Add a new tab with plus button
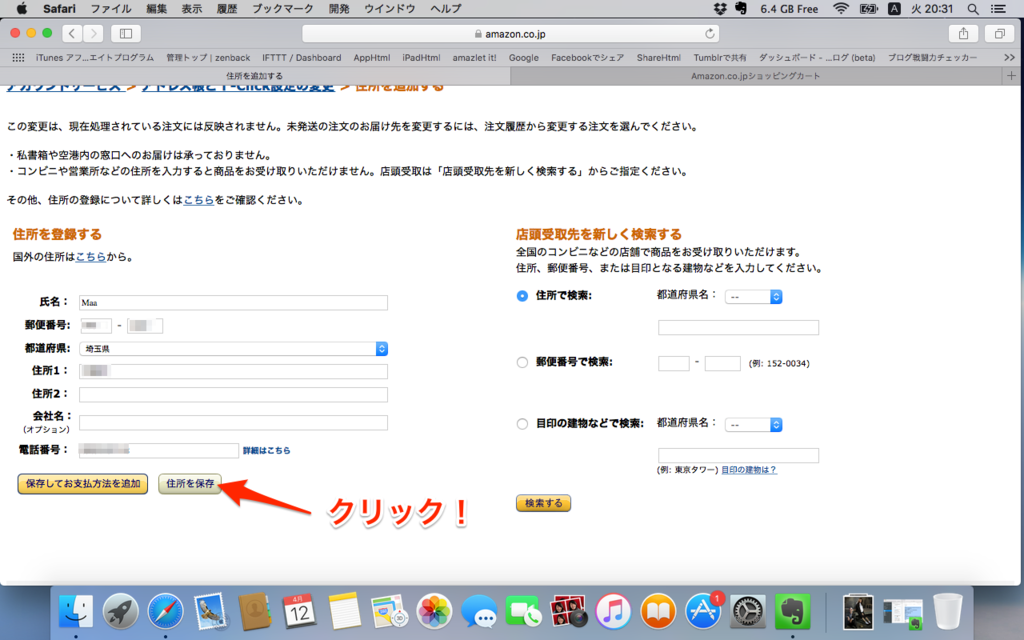This screenshot has height=640, width=1024. pos(1012,76)
